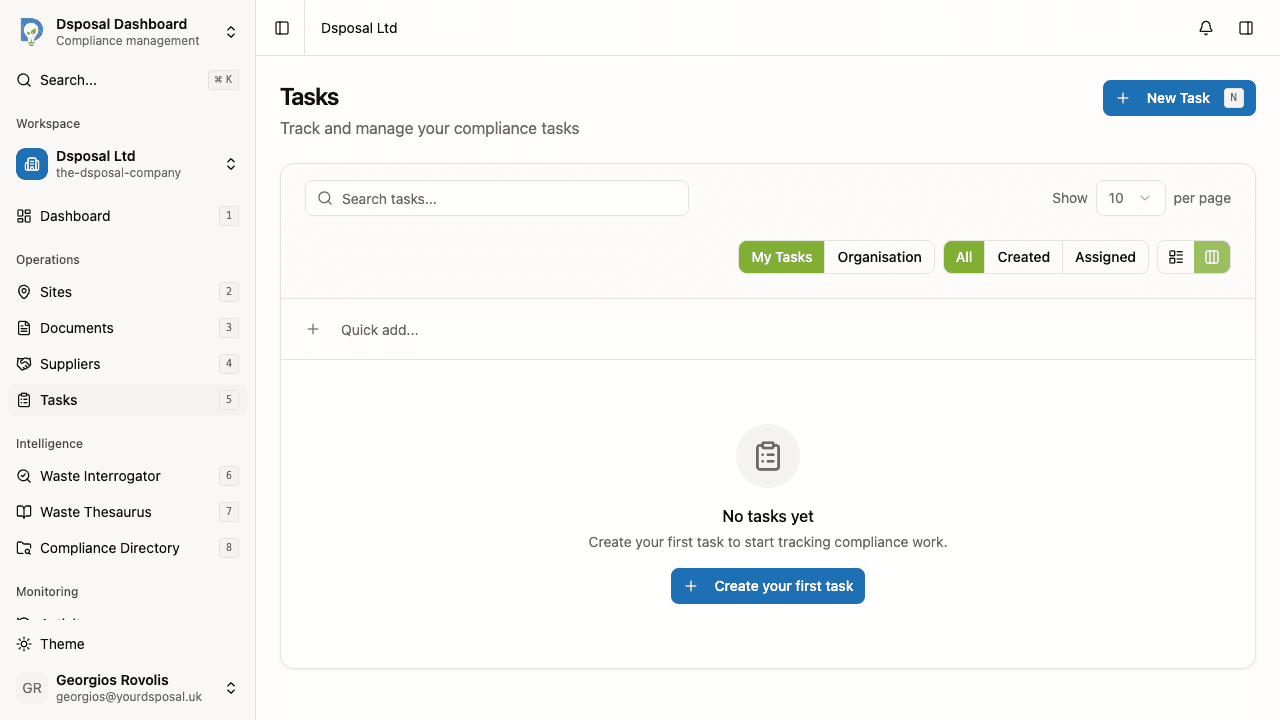Switch to board columns view icon
Screen dimensions: 1280x720
tap(1212, 257)
